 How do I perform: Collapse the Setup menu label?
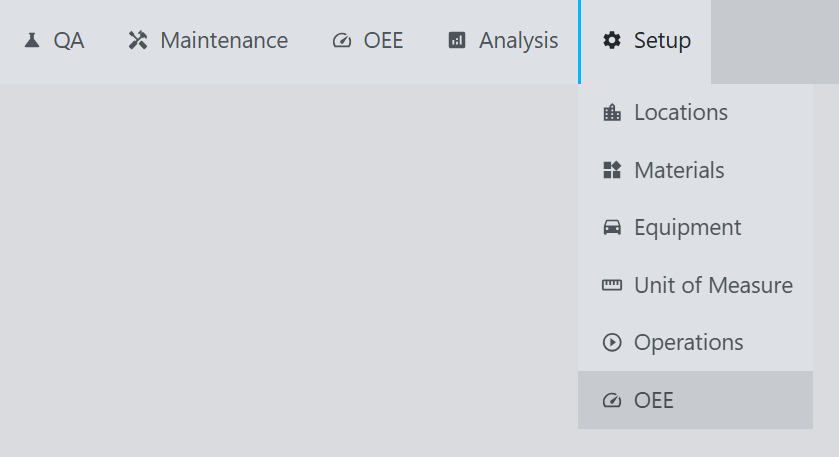[662, 41]
